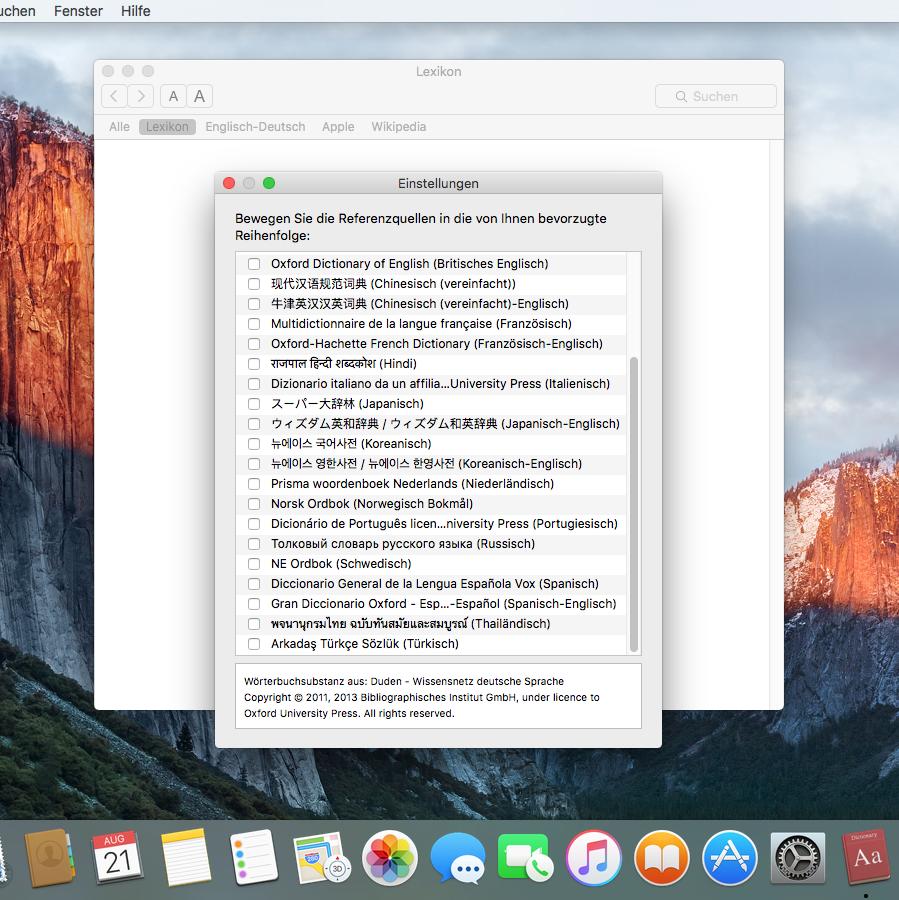Select the スーパー大辞林 (Japanisch) row text

click(347, 404)
